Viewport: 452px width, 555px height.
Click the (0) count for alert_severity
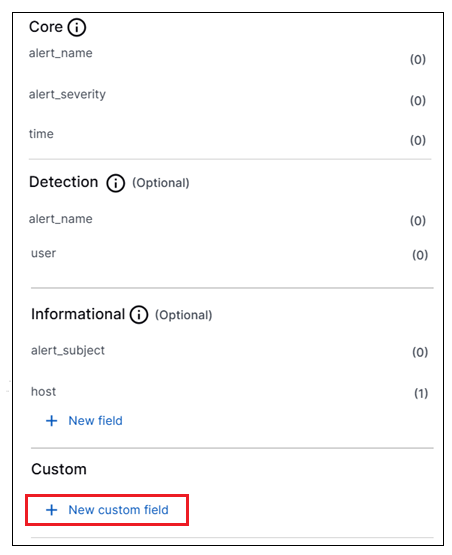point(418,101)
